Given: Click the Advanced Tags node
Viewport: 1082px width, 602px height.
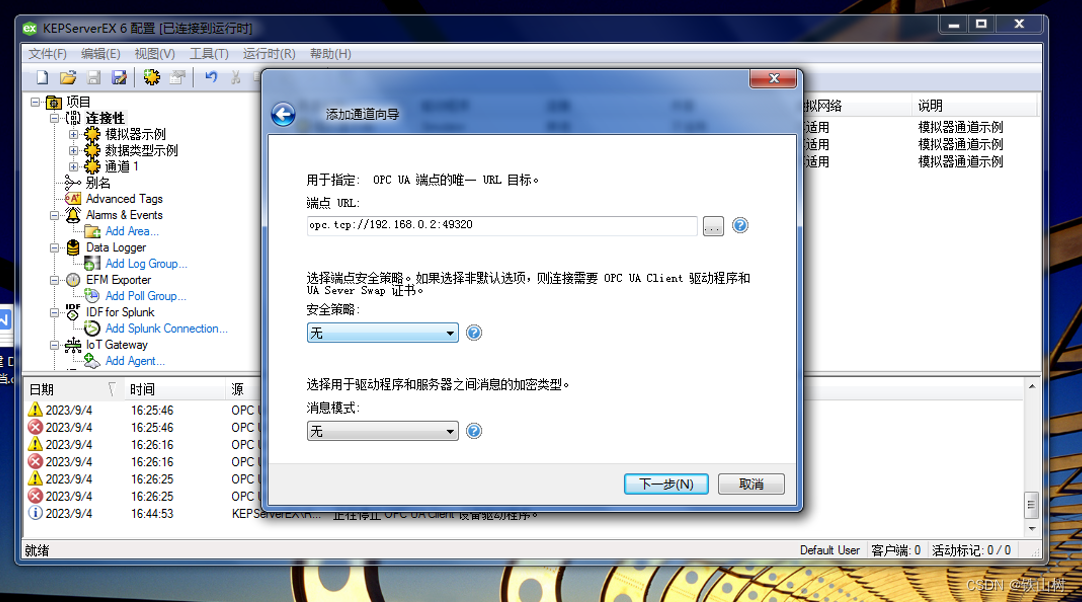Looking at the screenshot, I should [112, 198].
